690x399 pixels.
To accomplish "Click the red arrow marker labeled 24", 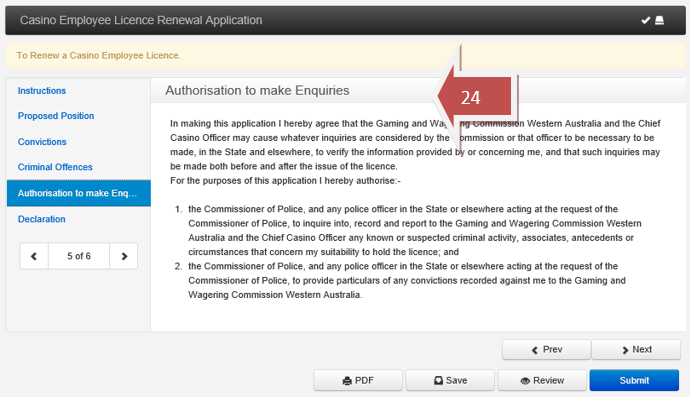I will [x=475, y=97].
